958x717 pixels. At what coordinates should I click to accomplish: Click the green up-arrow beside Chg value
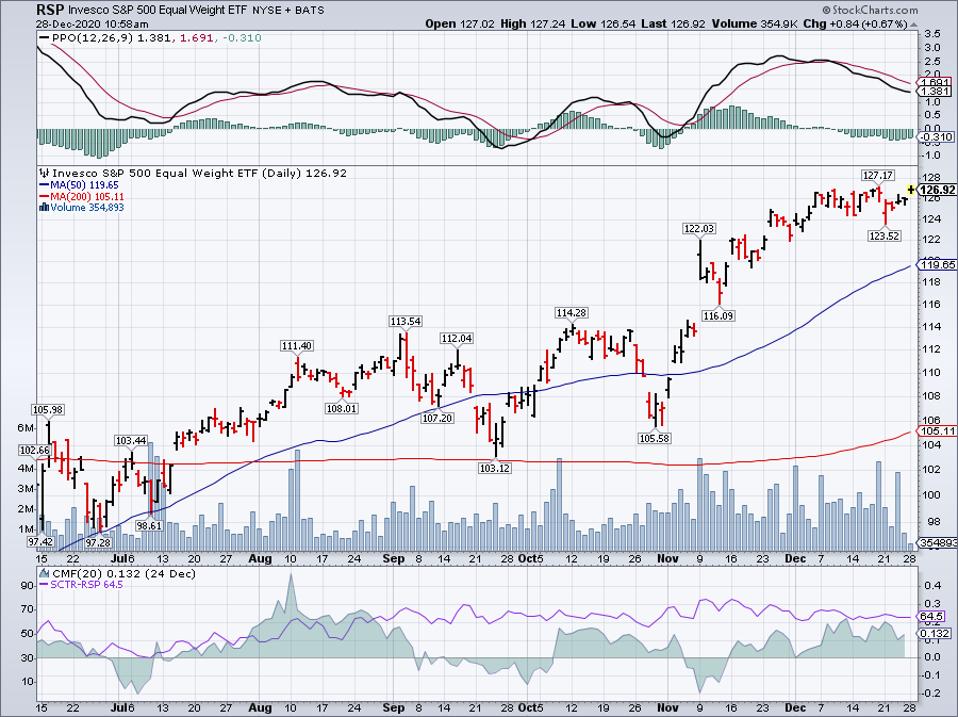pos(914,24)
